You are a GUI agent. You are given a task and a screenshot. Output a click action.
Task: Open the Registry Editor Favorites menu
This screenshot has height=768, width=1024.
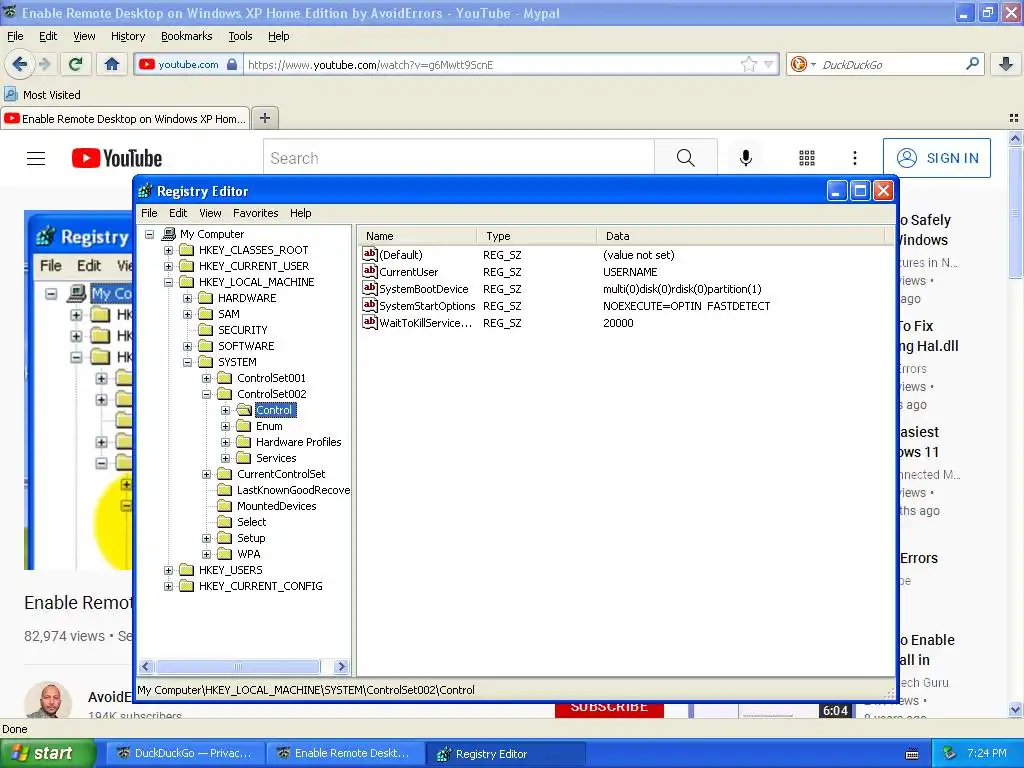pyautogui.click(x=255, y=213)
